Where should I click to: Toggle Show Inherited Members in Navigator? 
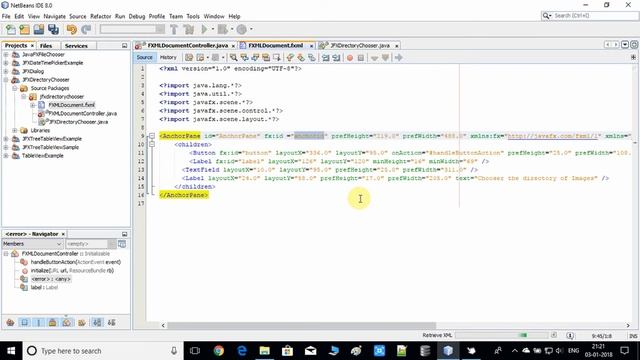[x=10, y=322]
